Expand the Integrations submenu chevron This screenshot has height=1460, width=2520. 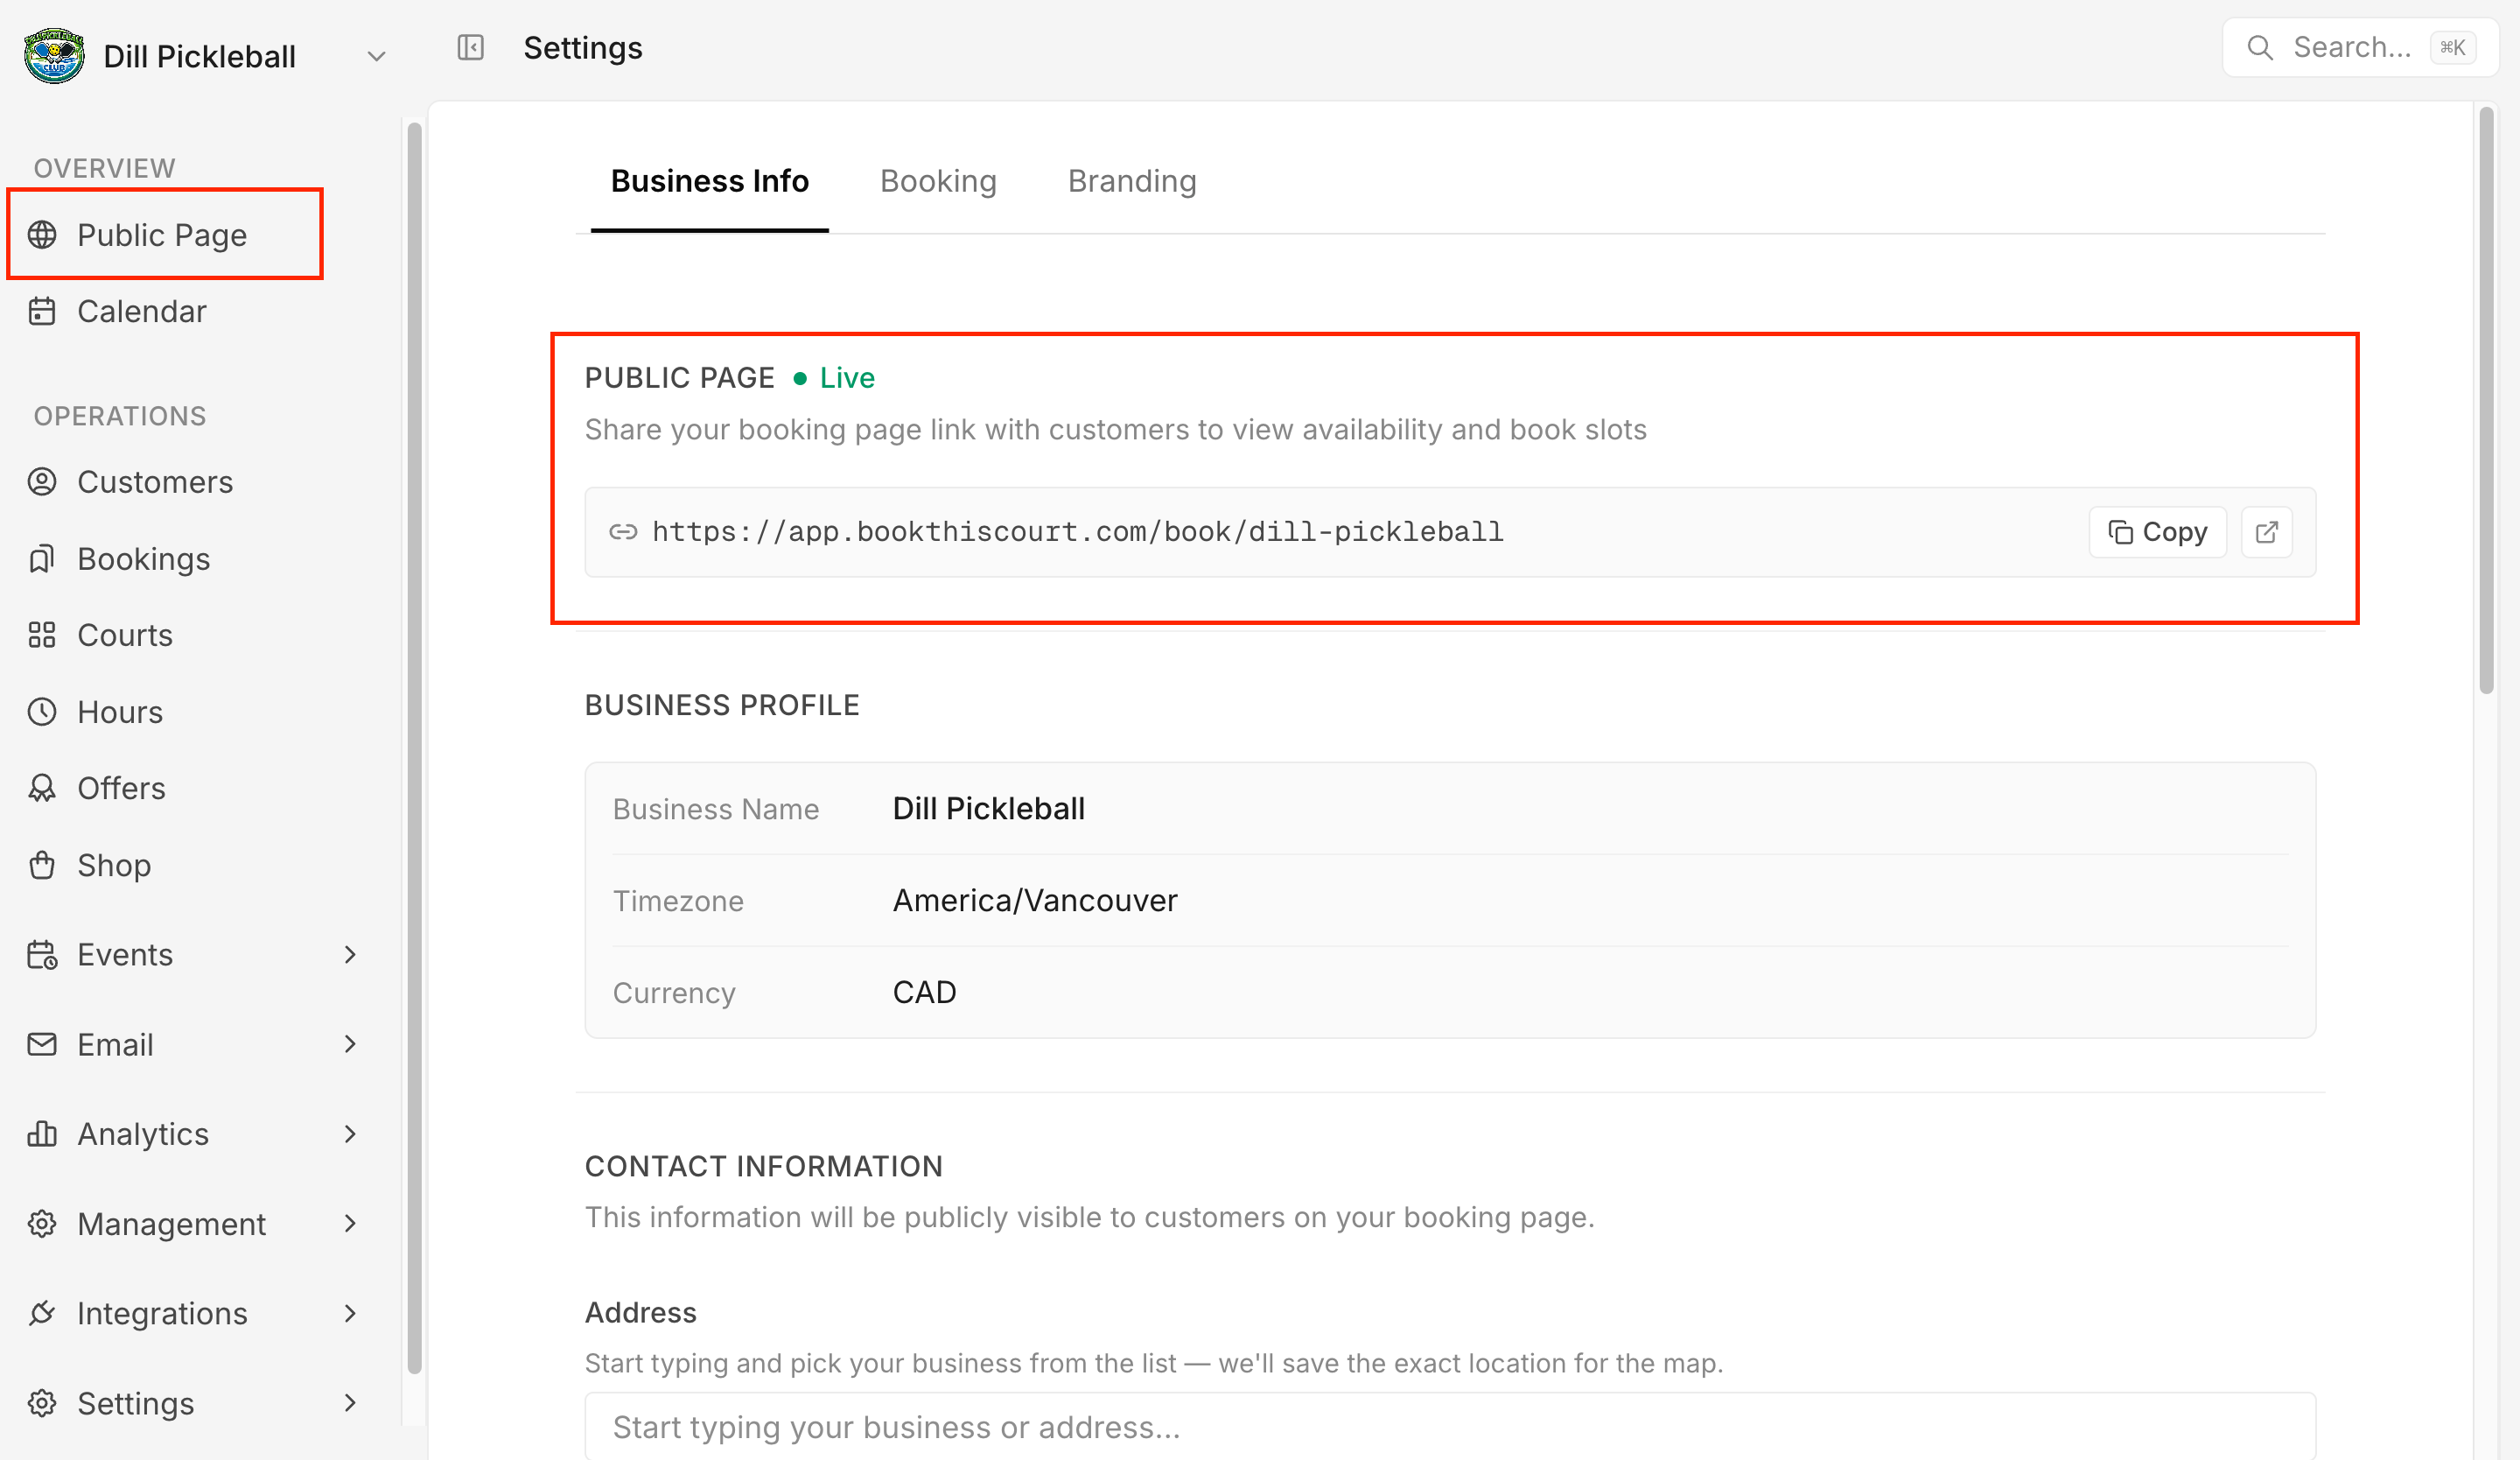point(350,1313)
